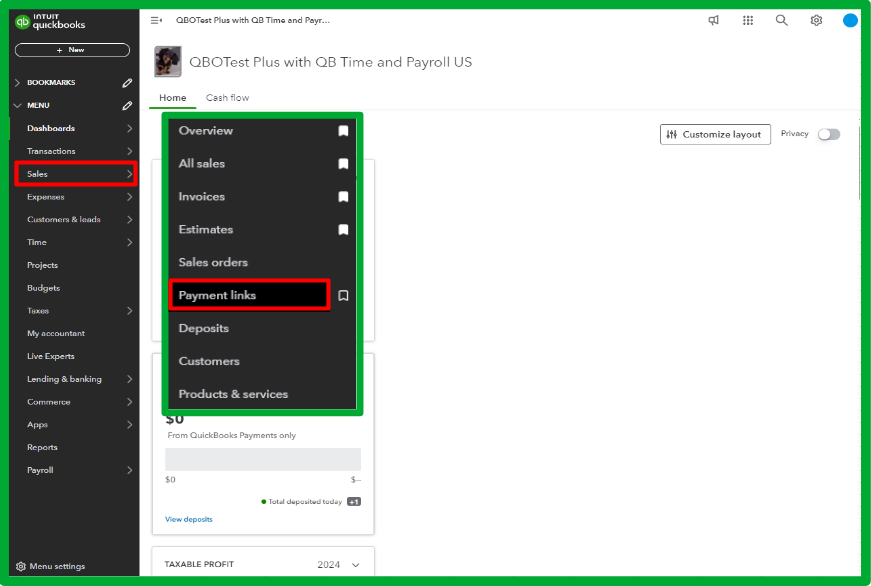Expand the Taxes submenu arrow
The height and width of the screenshot is (586, 871).
(x=129, y=310)
